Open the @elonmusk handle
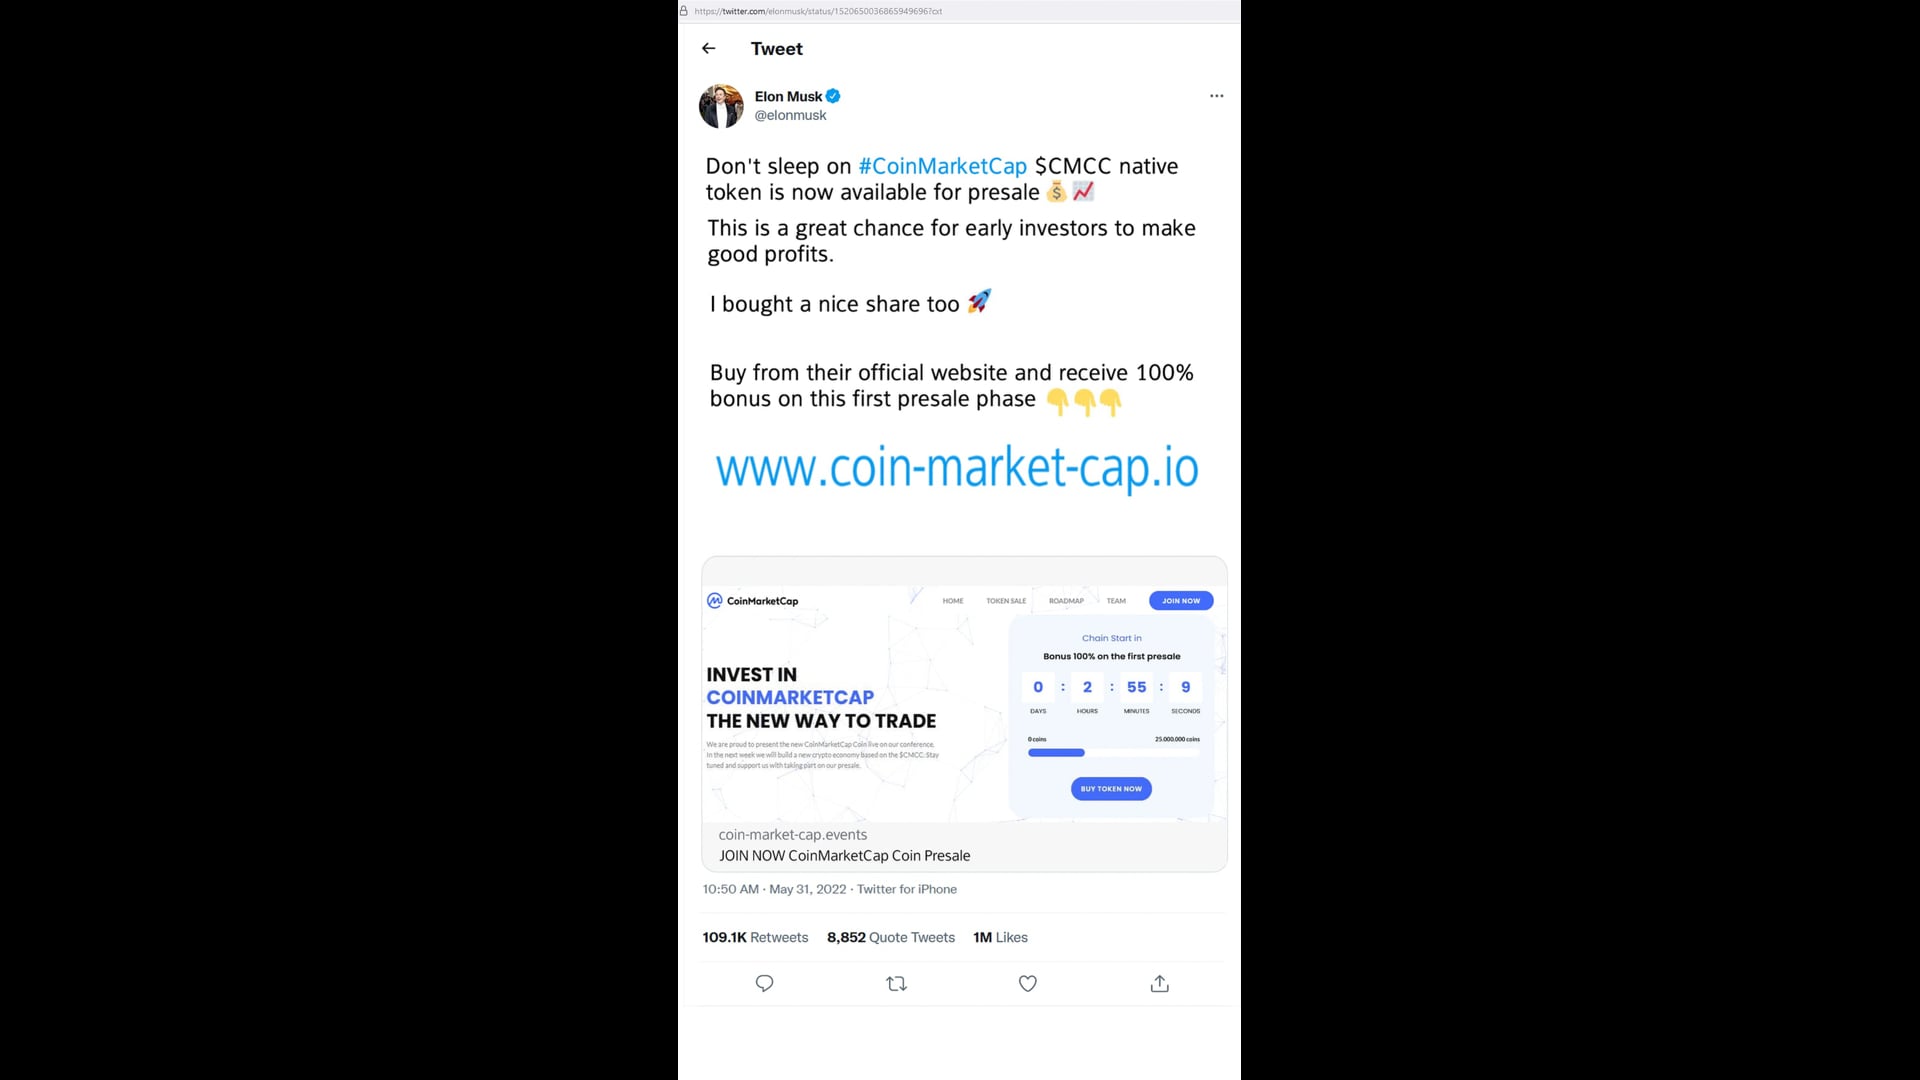The image size is (1920, 1080). tap(790, 115)
